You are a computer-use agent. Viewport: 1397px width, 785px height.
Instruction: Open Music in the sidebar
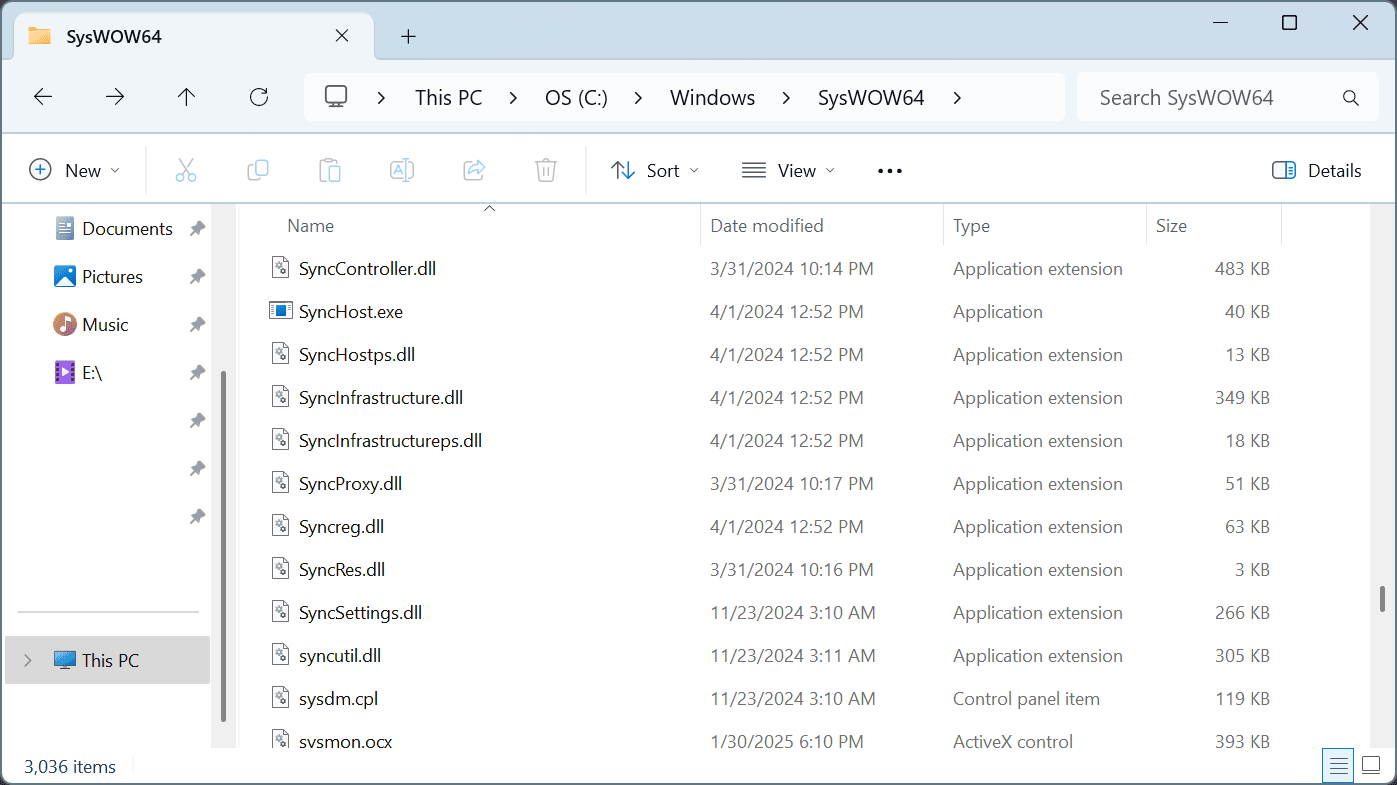pyautogui.click(x=92, y=324)
